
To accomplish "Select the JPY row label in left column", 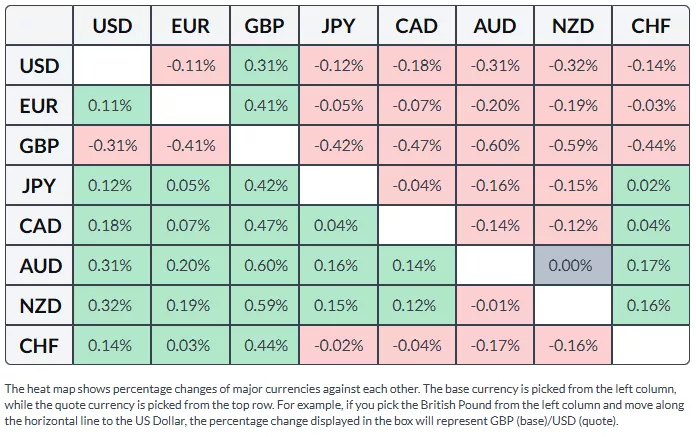I will click(x=40, y=186).
